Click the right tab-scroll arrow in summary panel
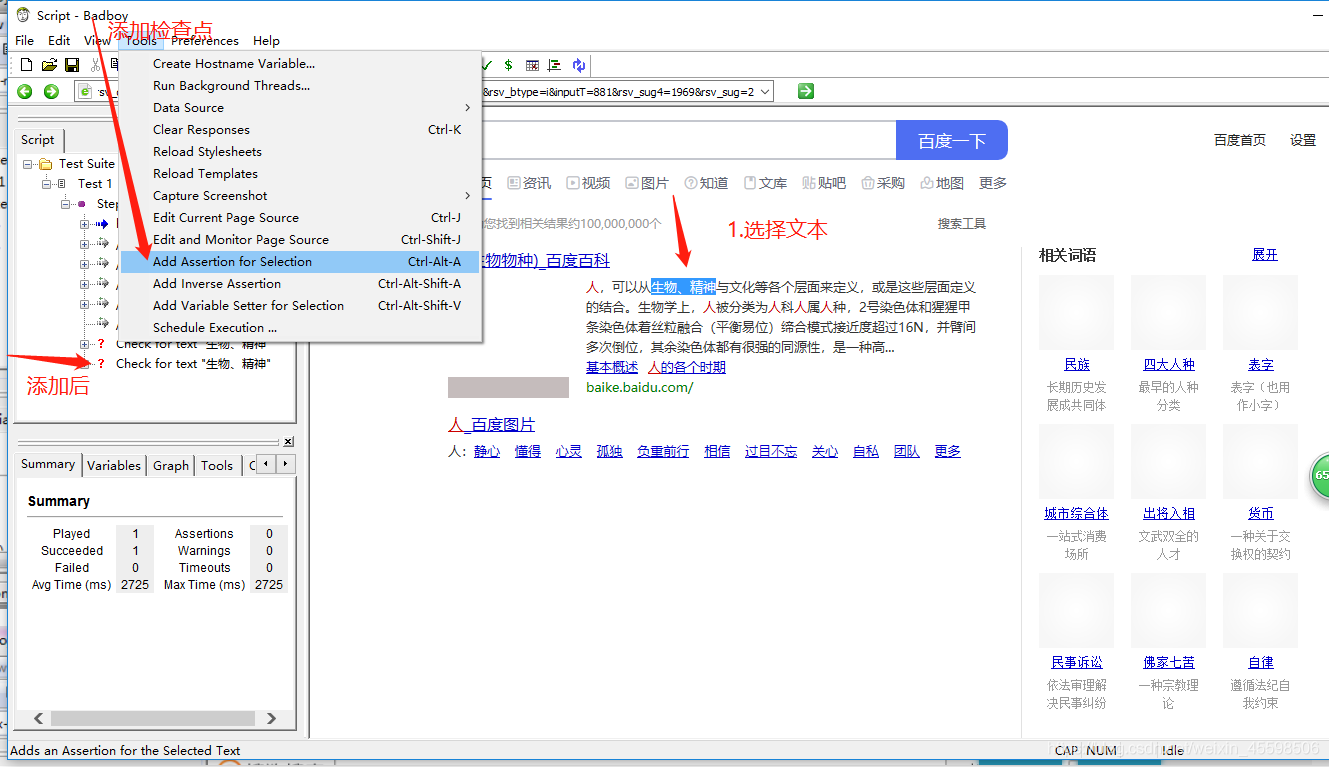This screenshot has width=1329, height=767. coord(287,464)
